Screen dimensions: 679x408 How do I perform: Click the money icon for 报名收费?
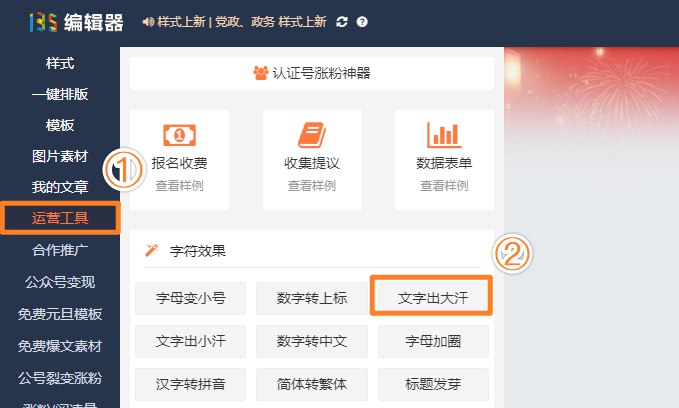[x=179, y=135]
